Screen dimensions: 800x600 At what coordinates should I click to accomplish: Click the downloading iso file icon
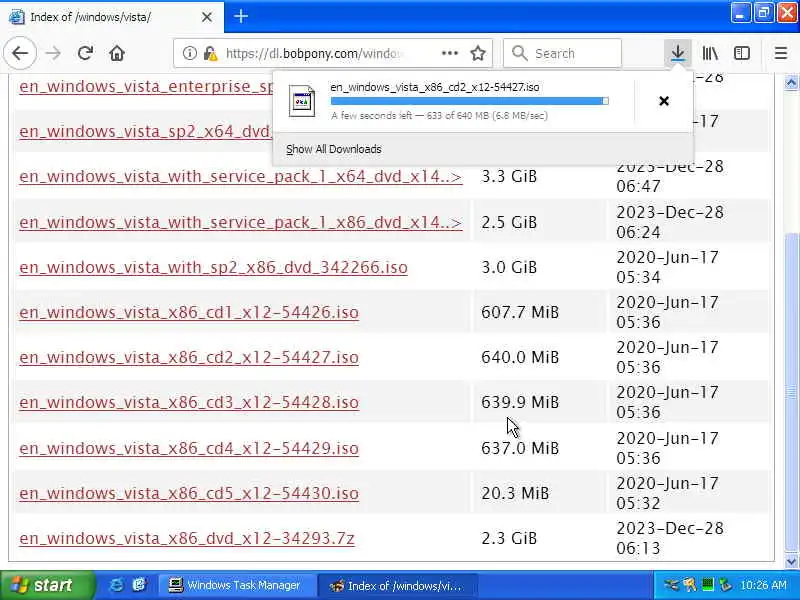point(302,101)
